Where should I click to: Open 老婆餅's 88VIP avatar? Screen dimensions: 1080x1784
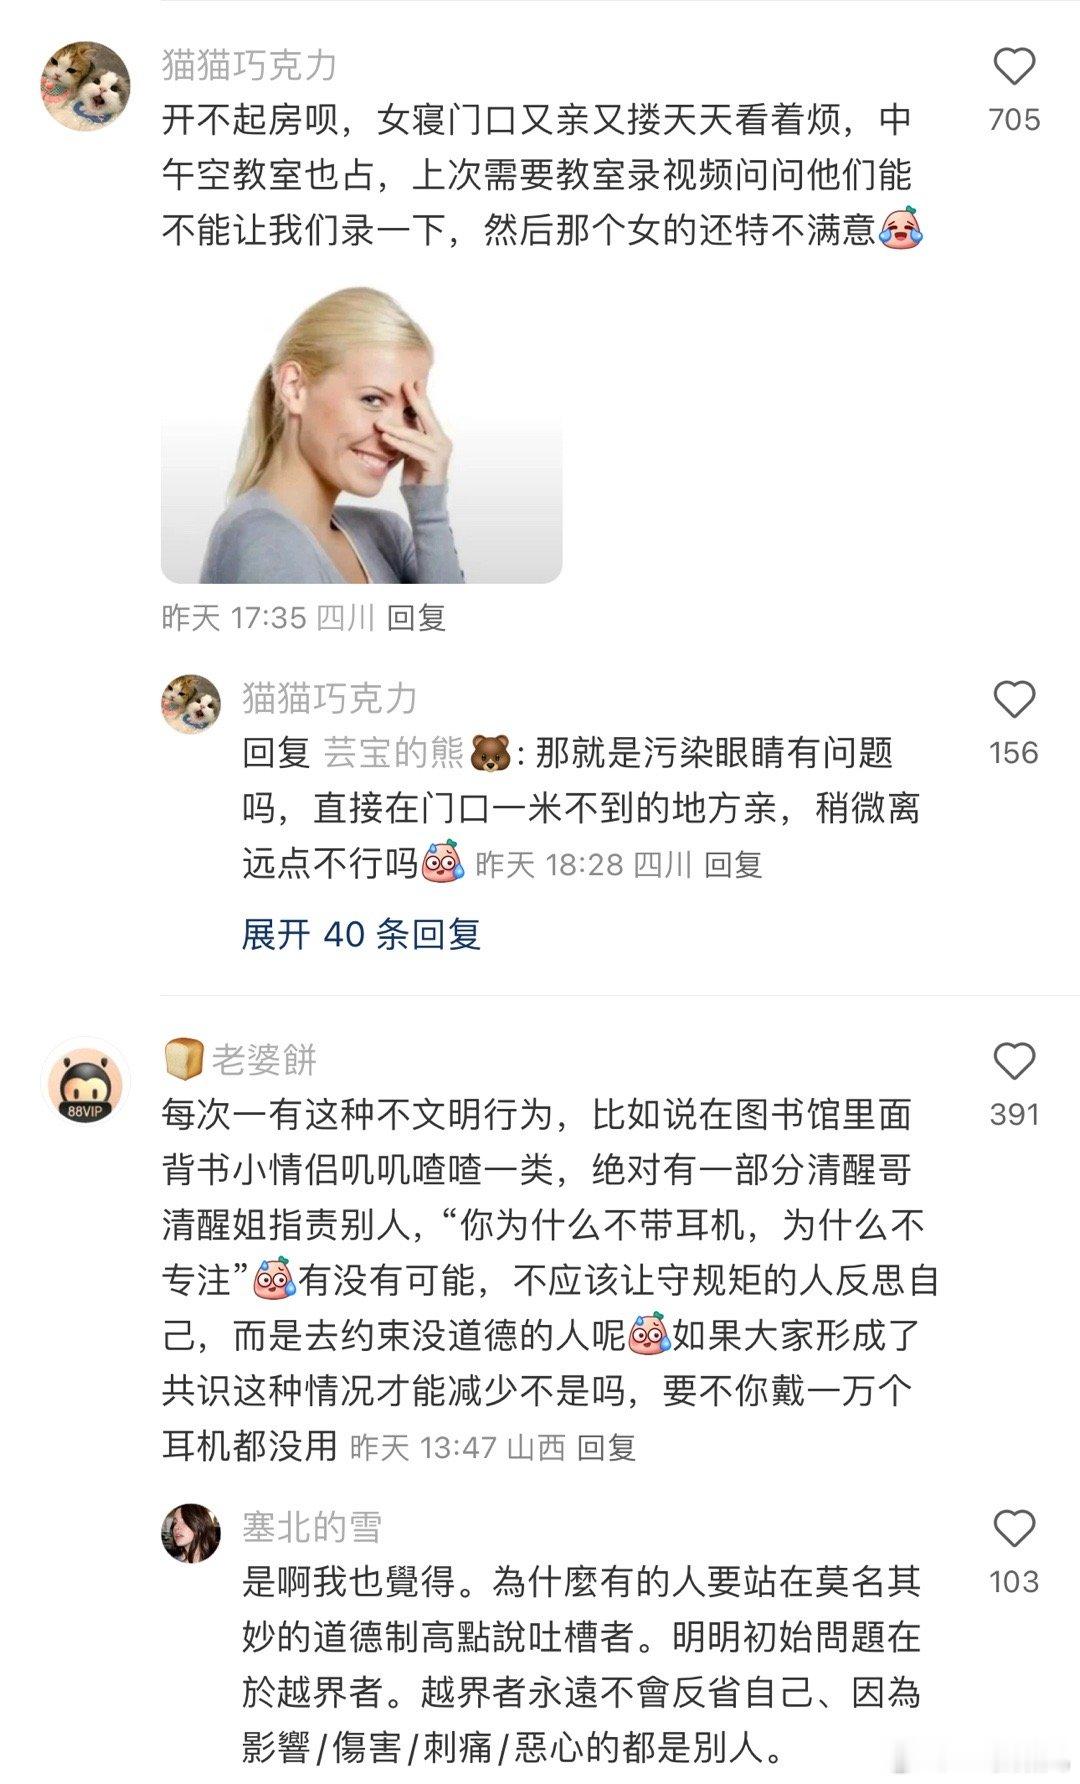(x=85, y=1081)
